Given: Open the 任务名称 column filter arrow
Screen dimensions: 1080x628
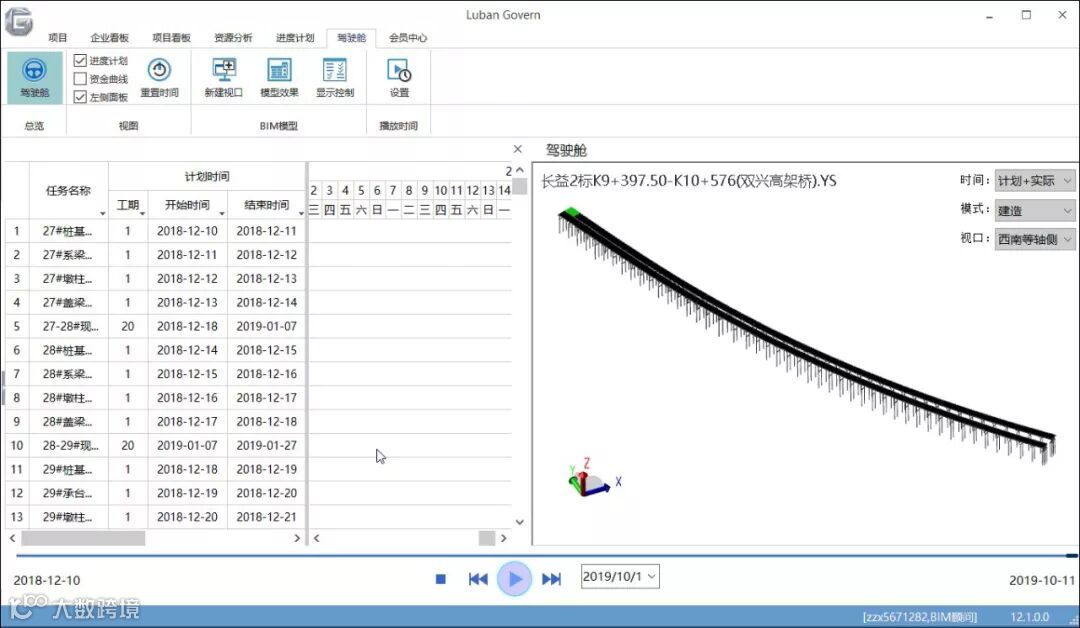Looking at the screenshot, I should point(103,213).
